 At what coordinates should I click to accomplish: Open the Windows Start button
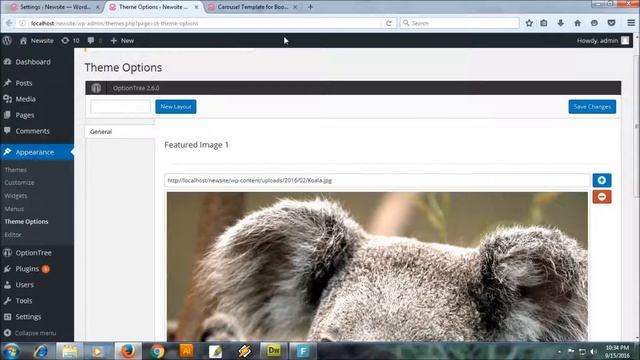pyautogui.click(x=11, y=351)
